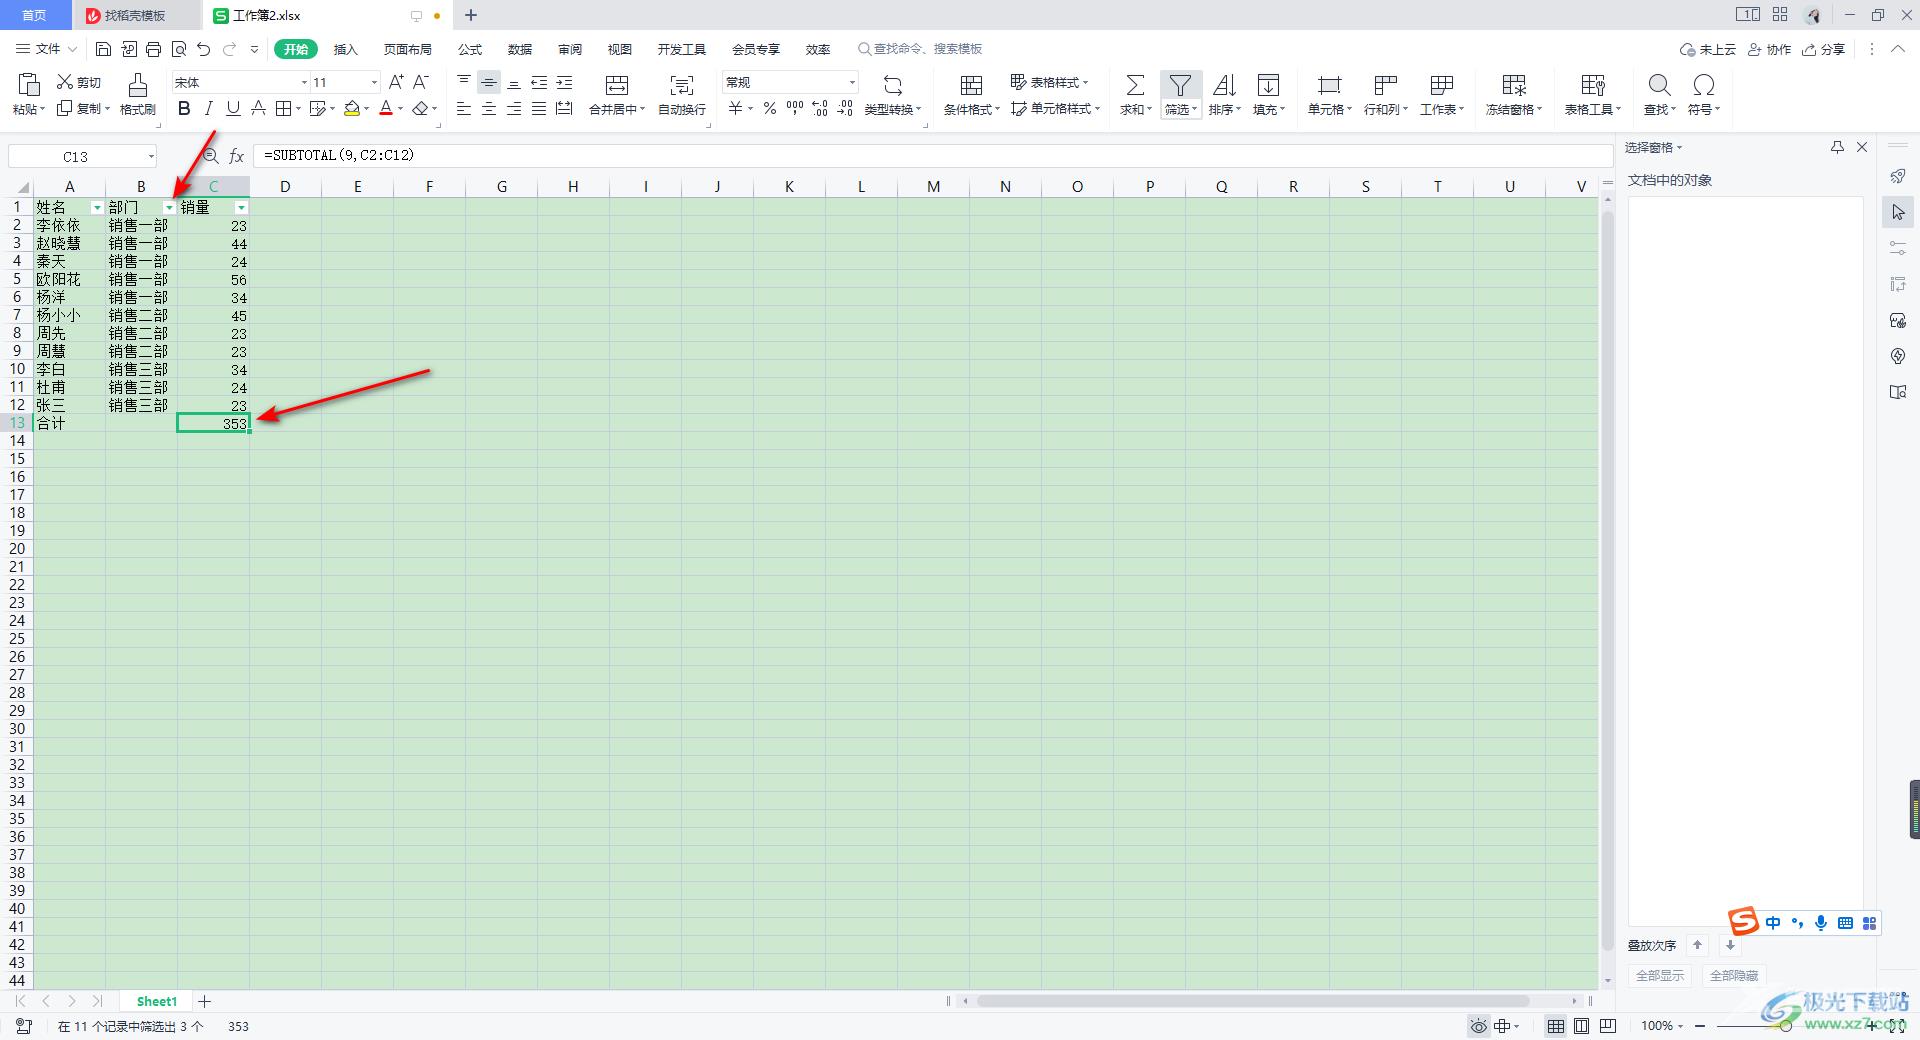Screen dimensions: 1920x1040
Task: Click the Find (查找) magnifier icon
Action: (x=1659, y=85)
